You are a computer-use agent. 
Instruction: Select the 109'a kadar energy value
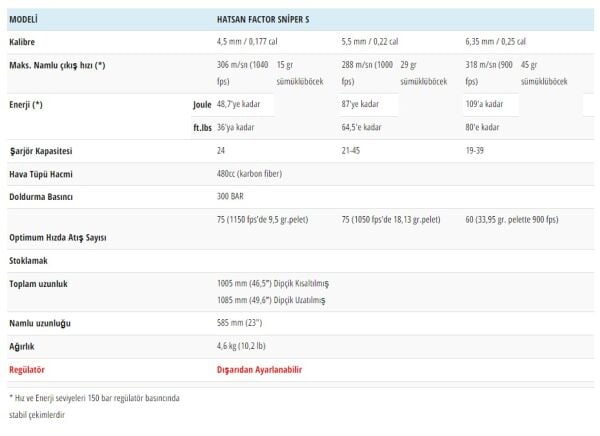[488, 104]
